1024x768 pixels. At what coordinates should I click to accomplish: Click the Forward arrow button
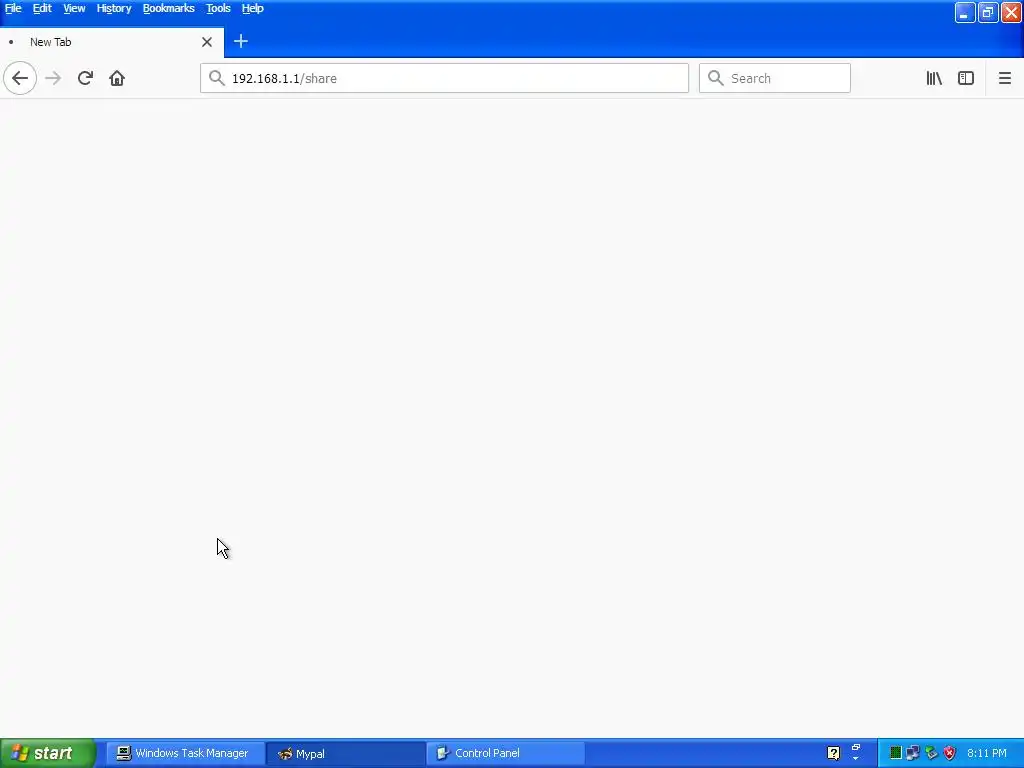(x=53, y=78)
